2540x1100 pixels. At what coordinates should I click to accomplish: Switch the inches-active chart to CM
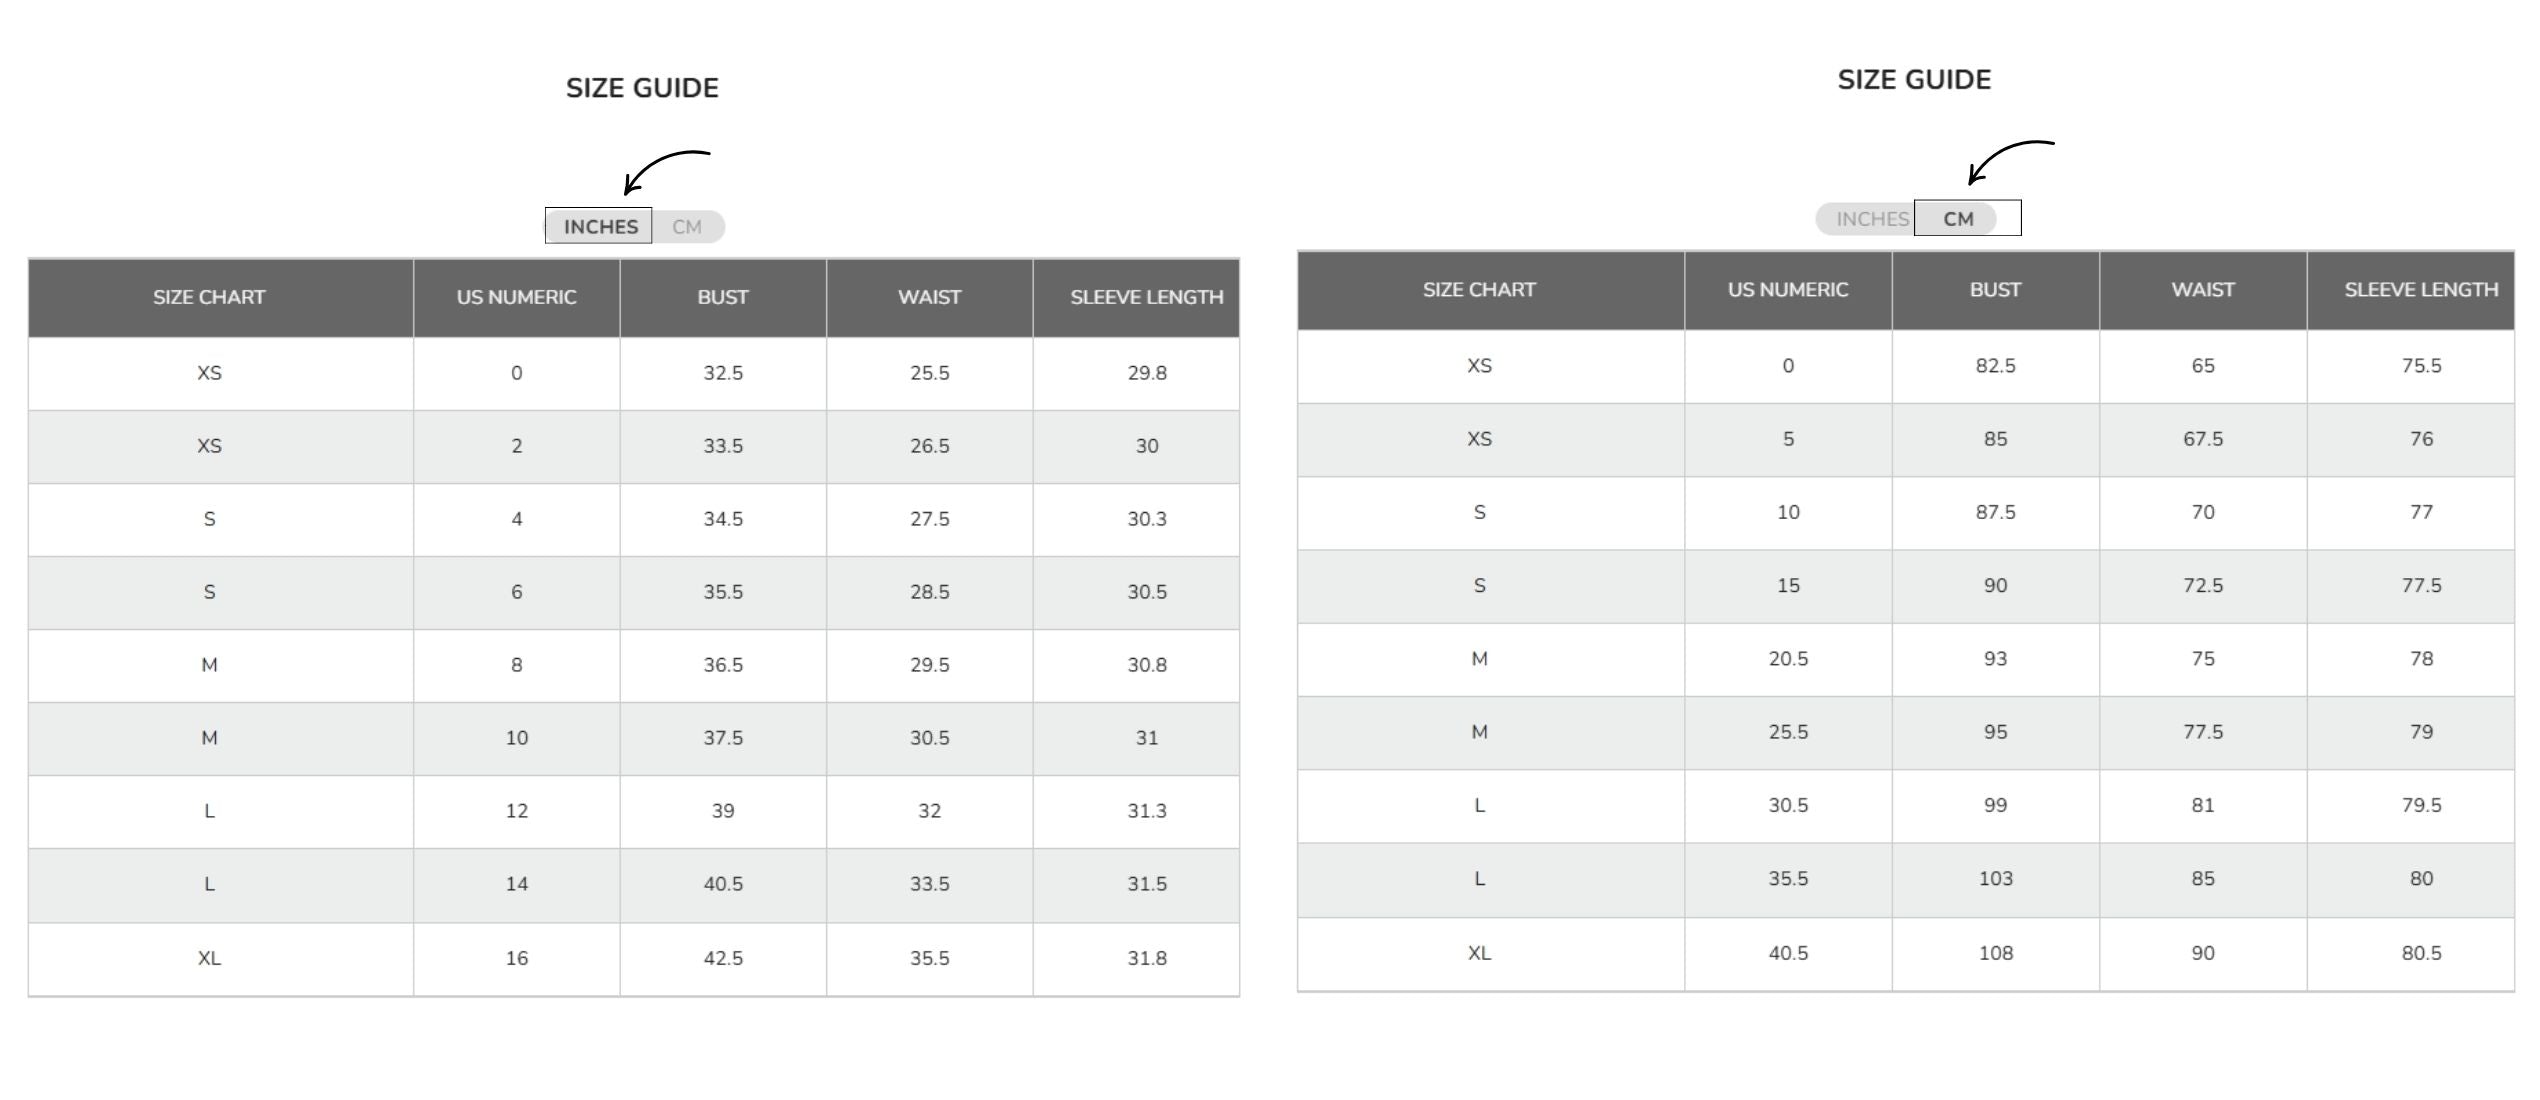pyautogui.click(x=687, y=227)
